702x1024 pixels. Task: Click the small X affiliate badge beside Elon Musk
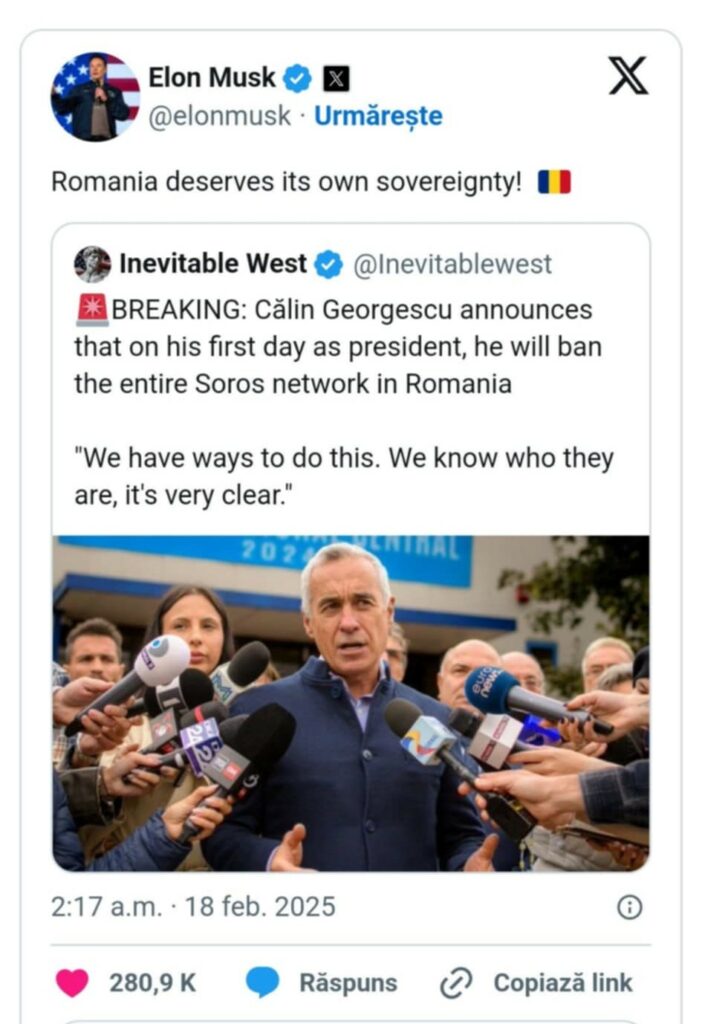[336, 78]
